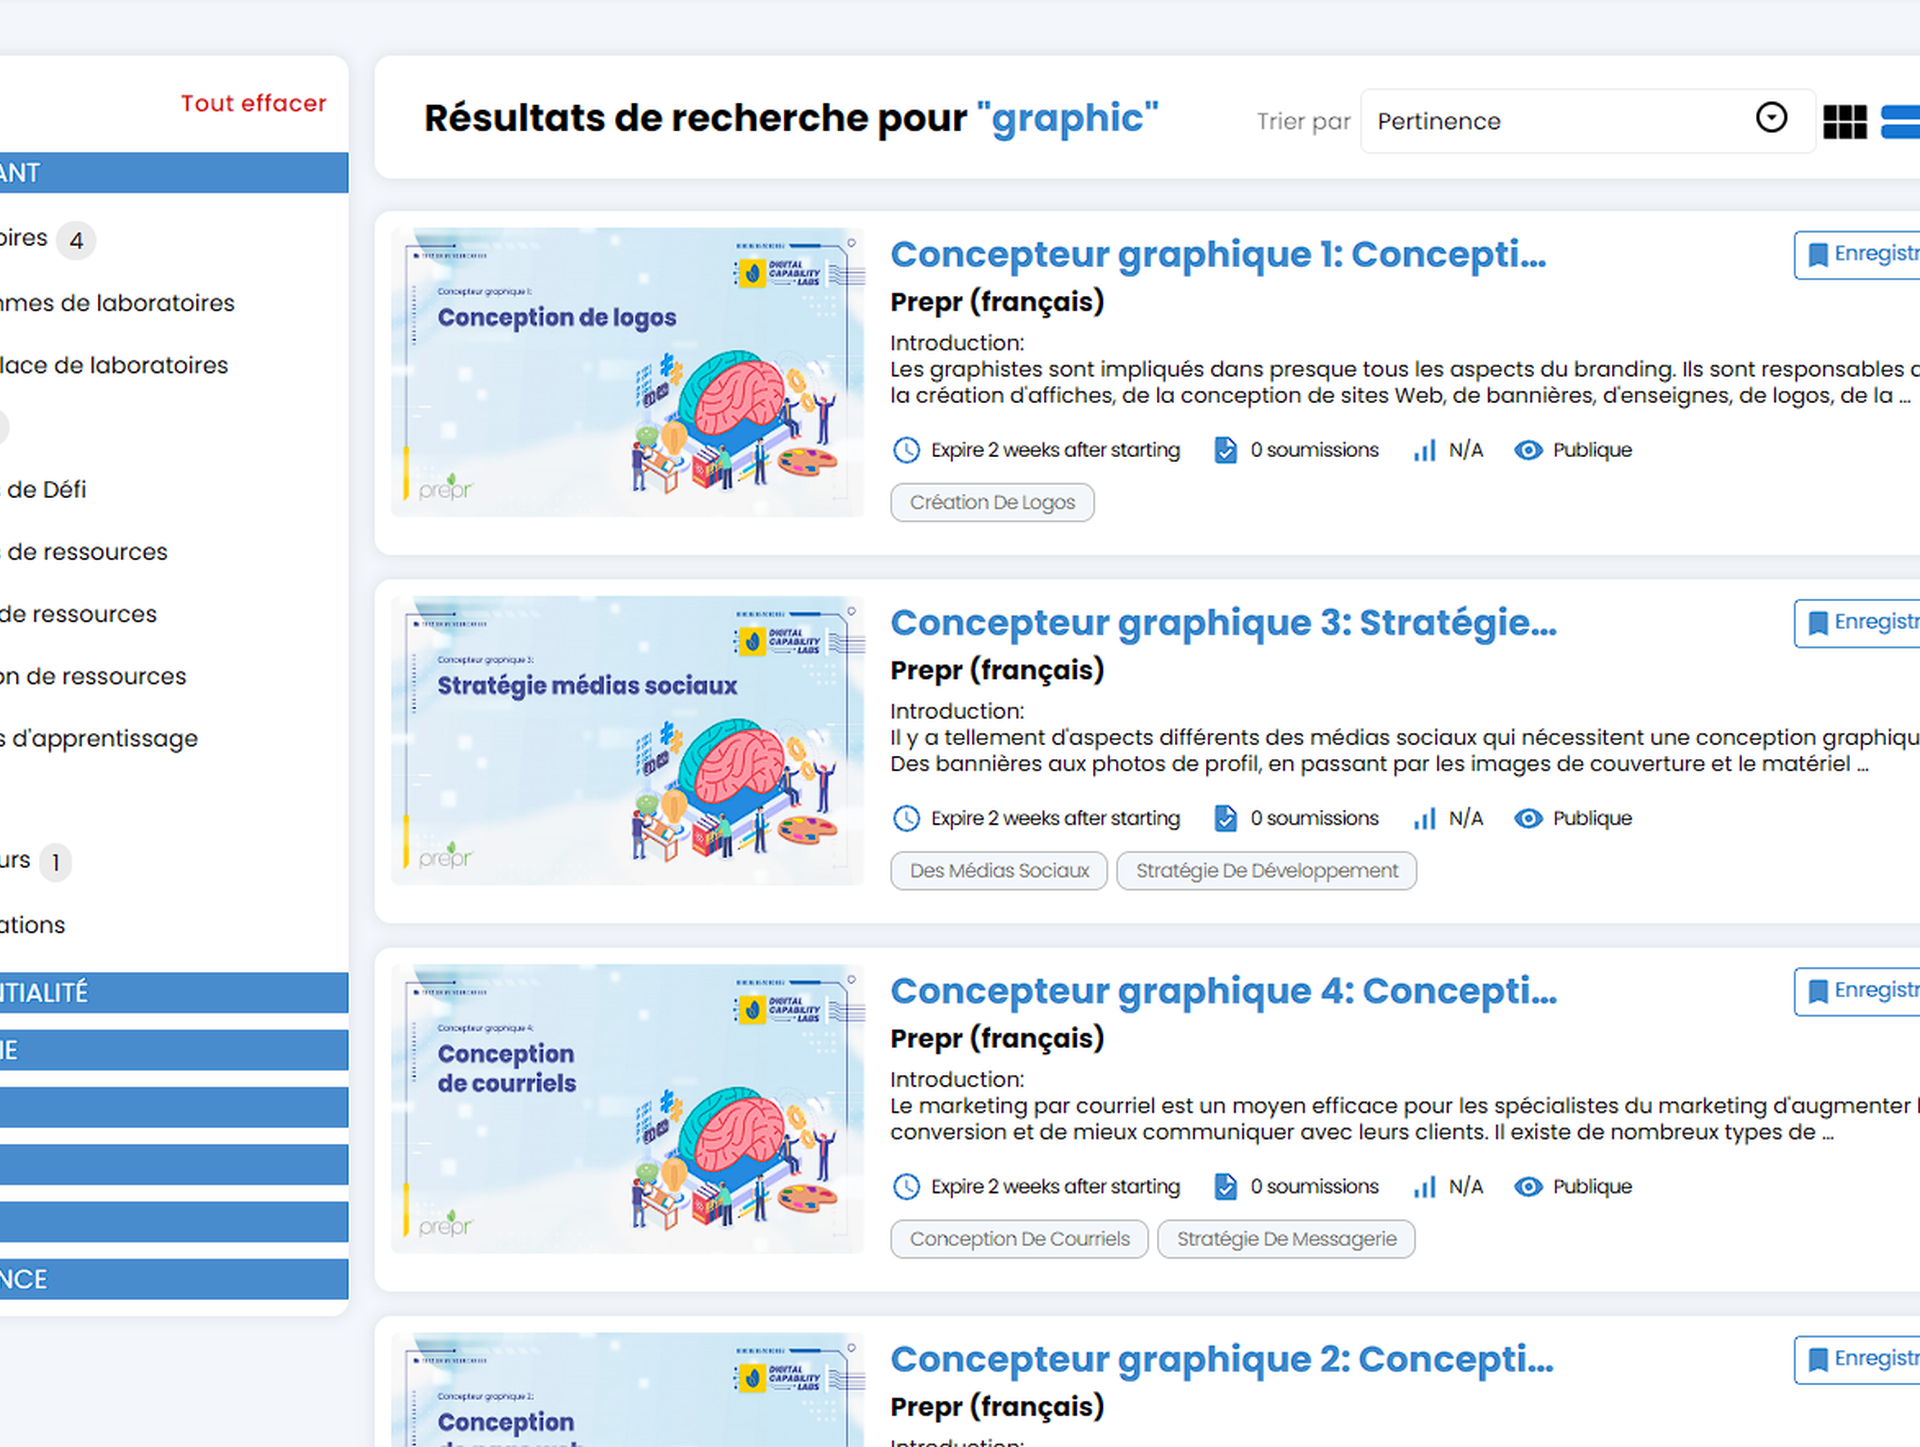Open Concepteur graphique 2 course title
The image size is (1920, 1447).
click(x=1221, y=1359)
